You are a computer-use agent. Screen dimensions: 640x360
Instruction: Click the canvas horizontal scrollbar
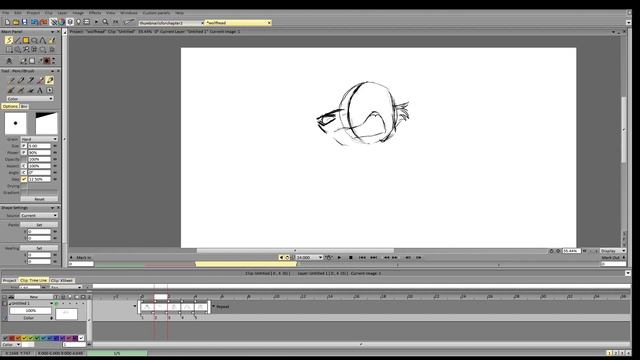click(296, 251)
